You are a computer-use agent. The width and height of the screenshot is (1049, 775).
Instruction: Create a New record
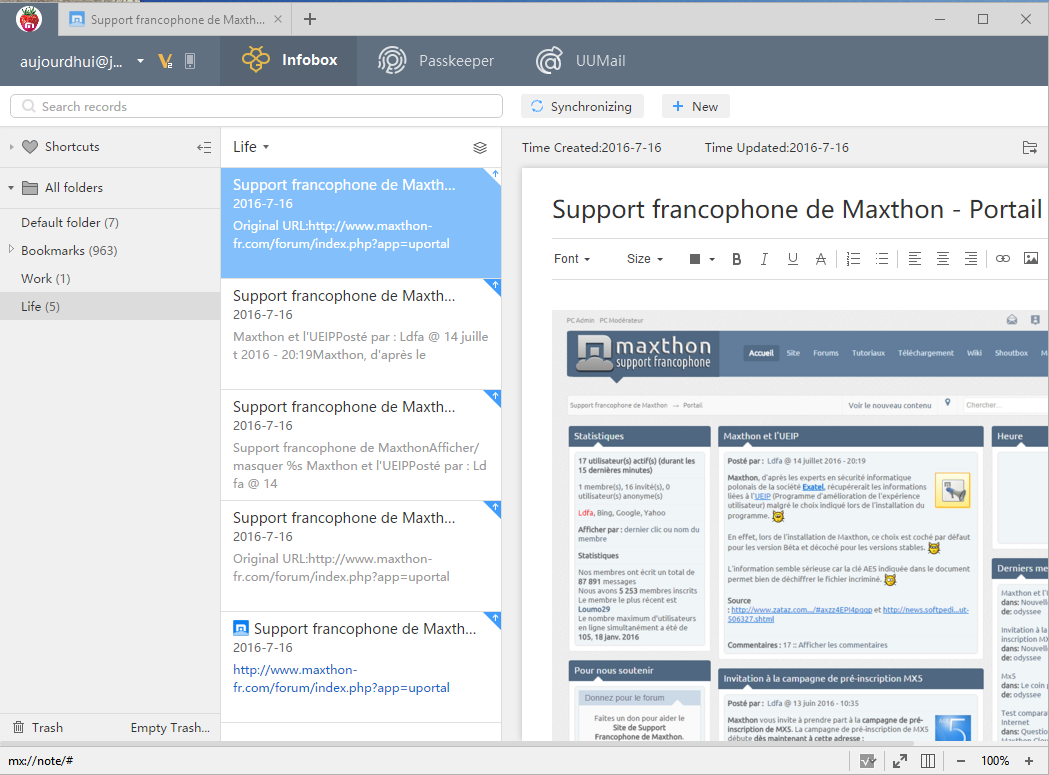click(695, 106)
